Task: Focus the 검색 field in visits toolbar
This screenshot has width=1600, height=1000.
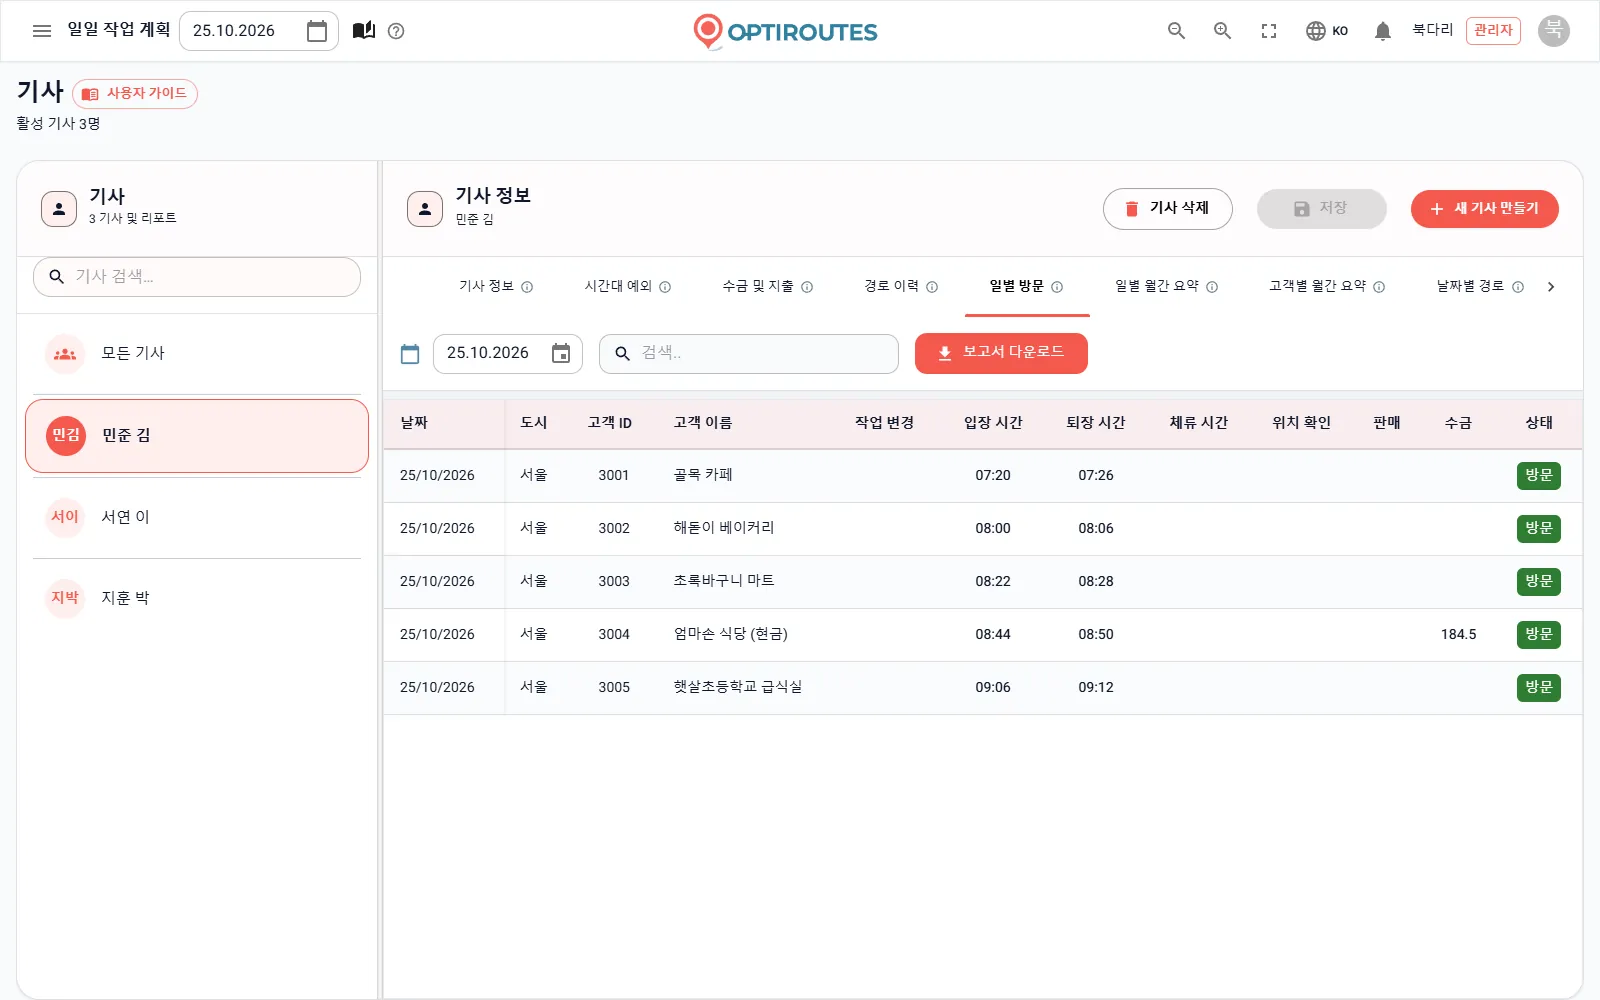Action: click(x=749, y=354)
